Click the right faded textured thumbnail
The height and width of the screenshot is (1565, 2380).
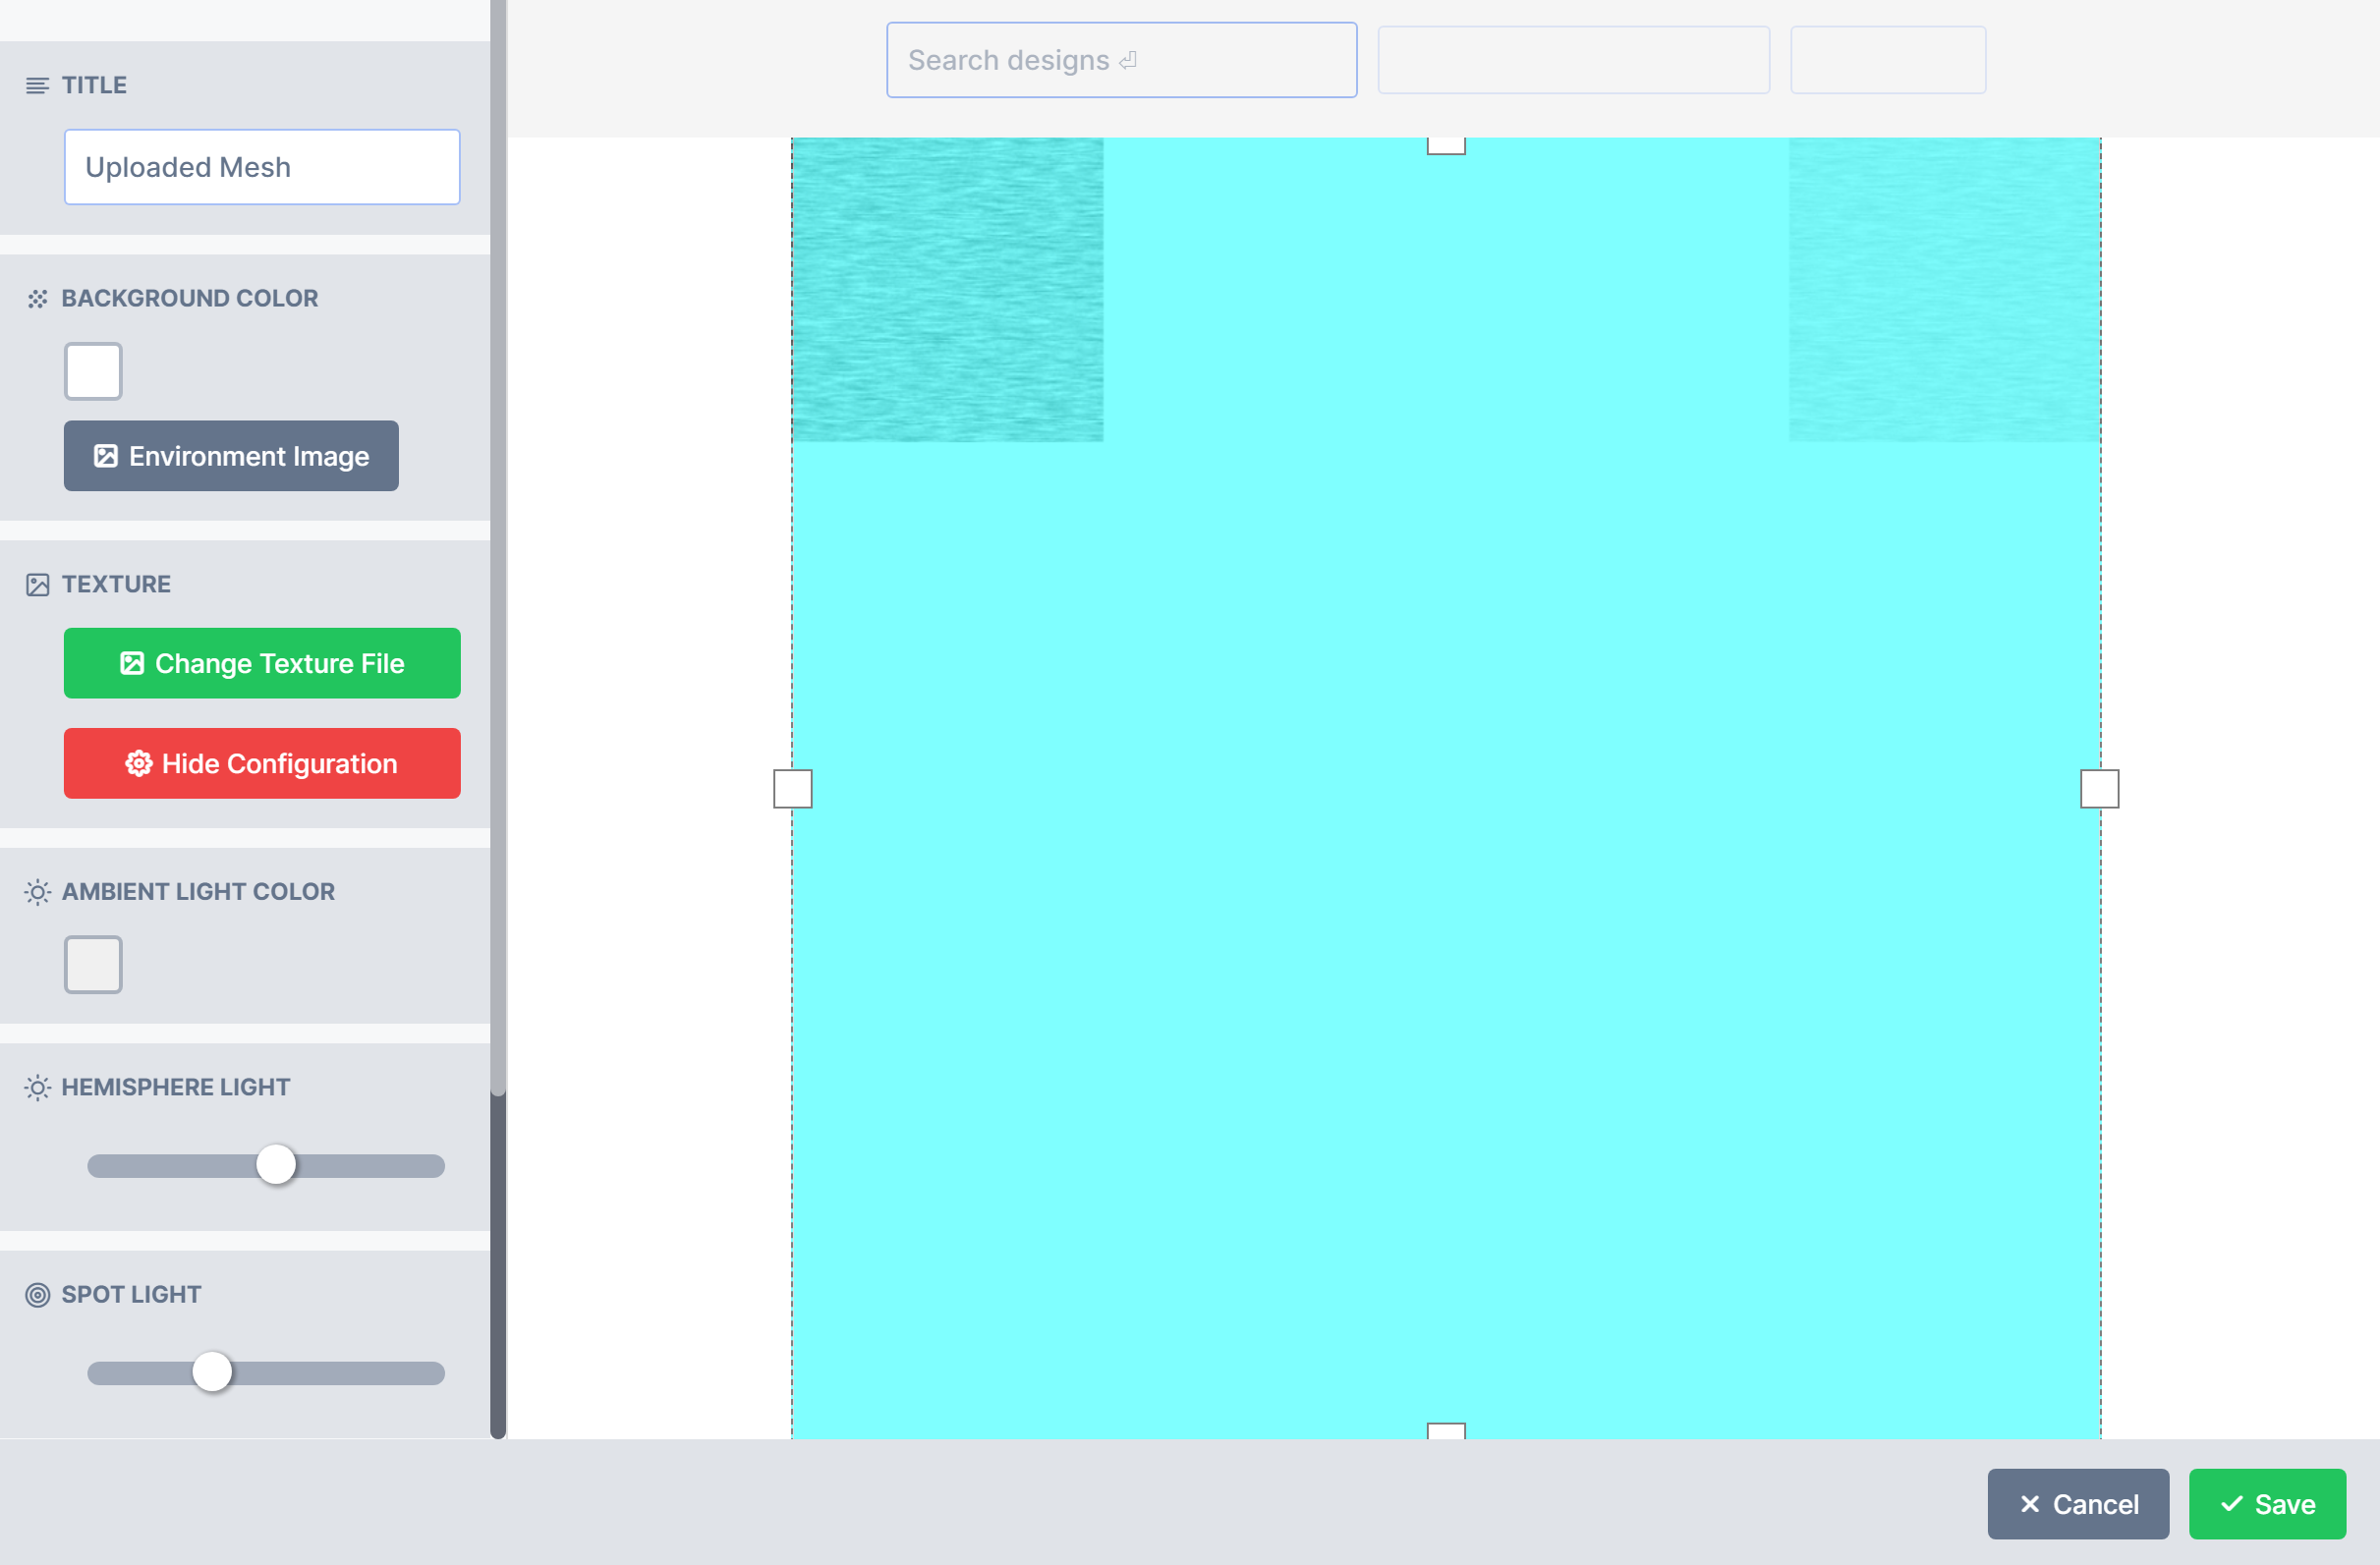(x=1944, y=290)
